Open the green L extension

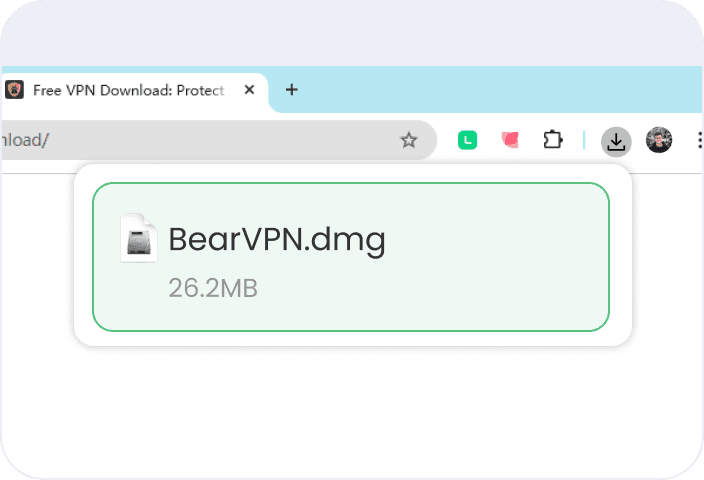[467, 141]
